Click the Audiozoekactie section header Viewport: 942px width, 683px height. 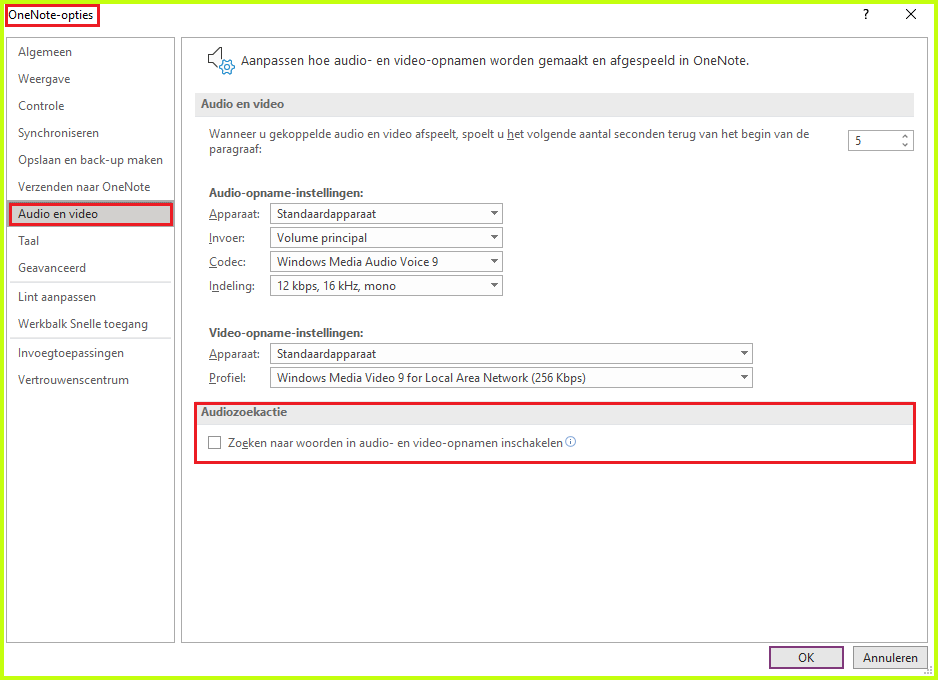click(x=245, y=413)
